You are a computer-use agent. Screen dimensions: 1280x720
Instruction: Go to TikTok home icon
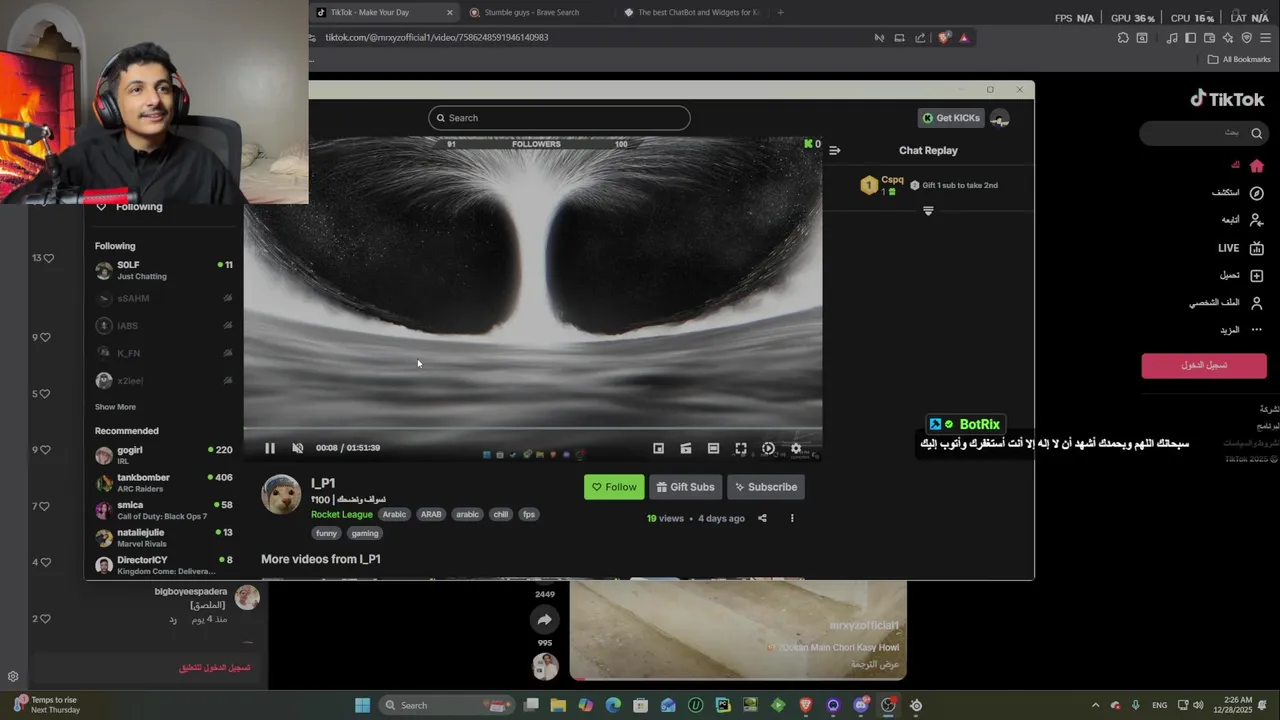(x=1257, y=166)
